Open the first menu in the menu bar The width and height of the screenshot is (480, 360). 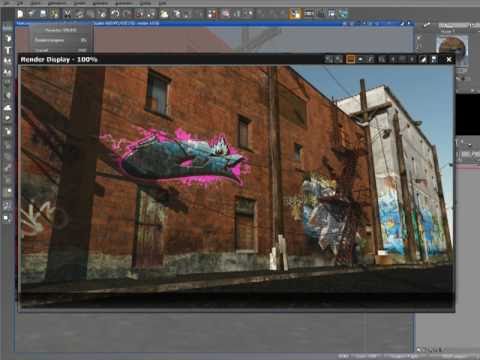pyautogui.click(x=7, y=3)
